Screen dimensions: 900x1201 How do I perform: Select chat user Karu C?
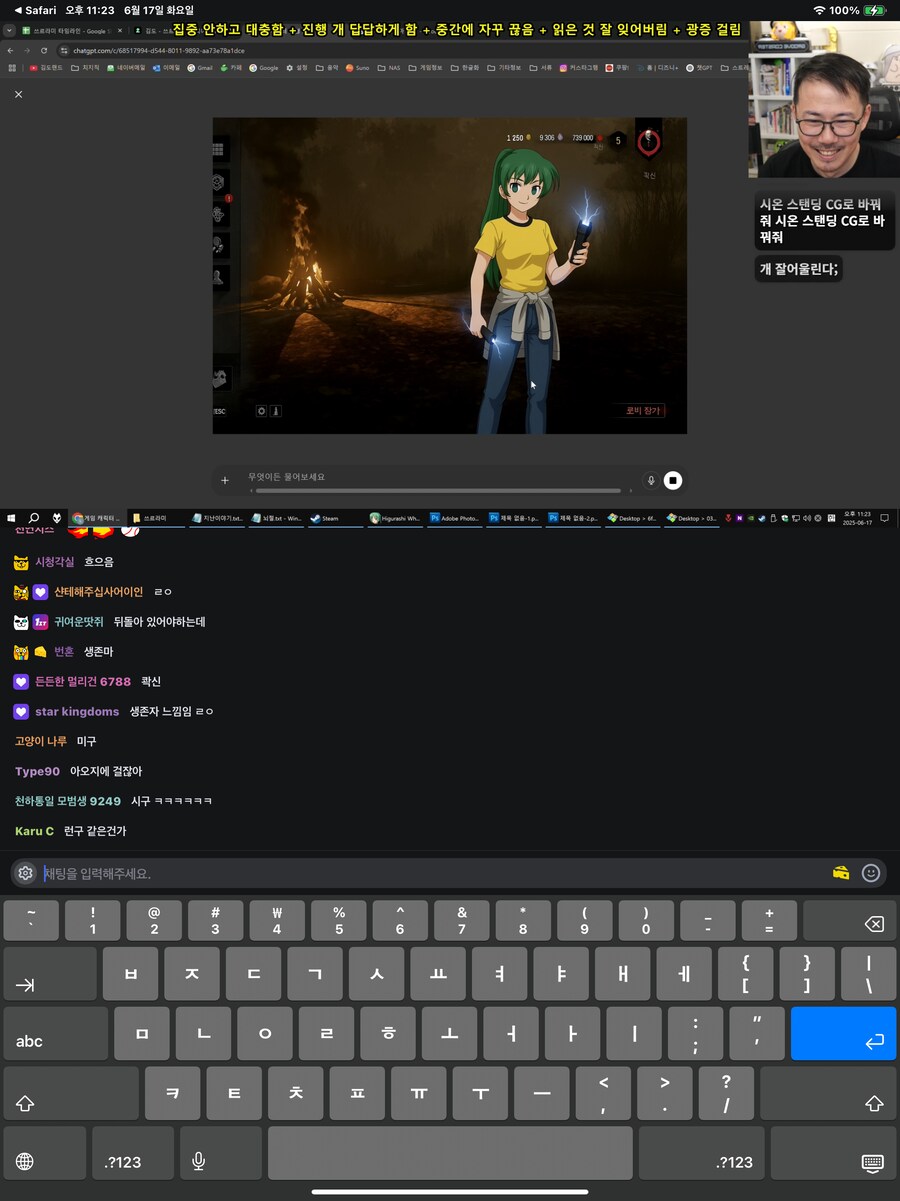tap(35, 831)
